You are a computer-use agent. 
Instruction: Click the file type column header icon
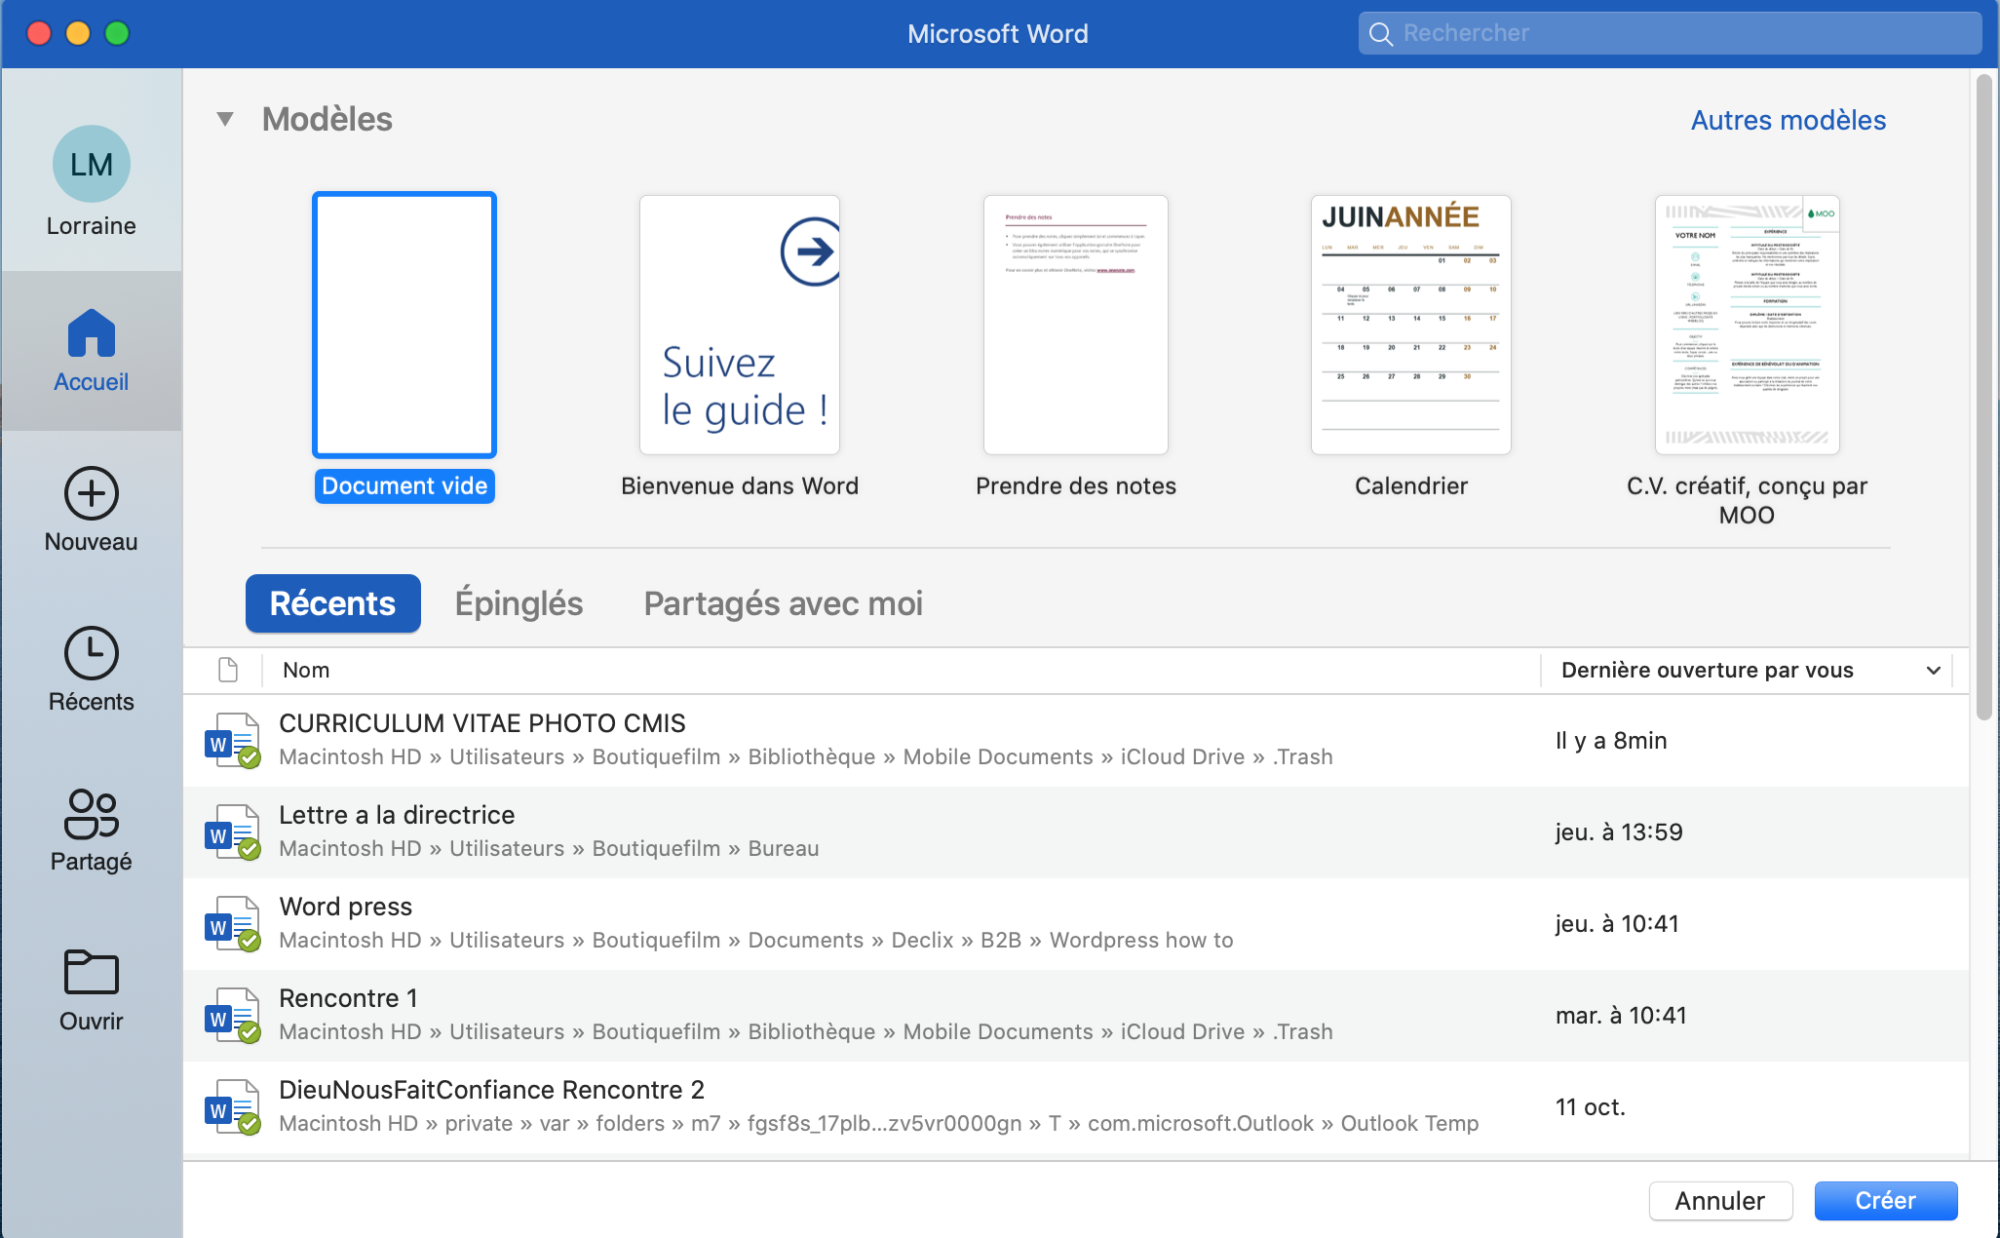[x=228, y=670]
